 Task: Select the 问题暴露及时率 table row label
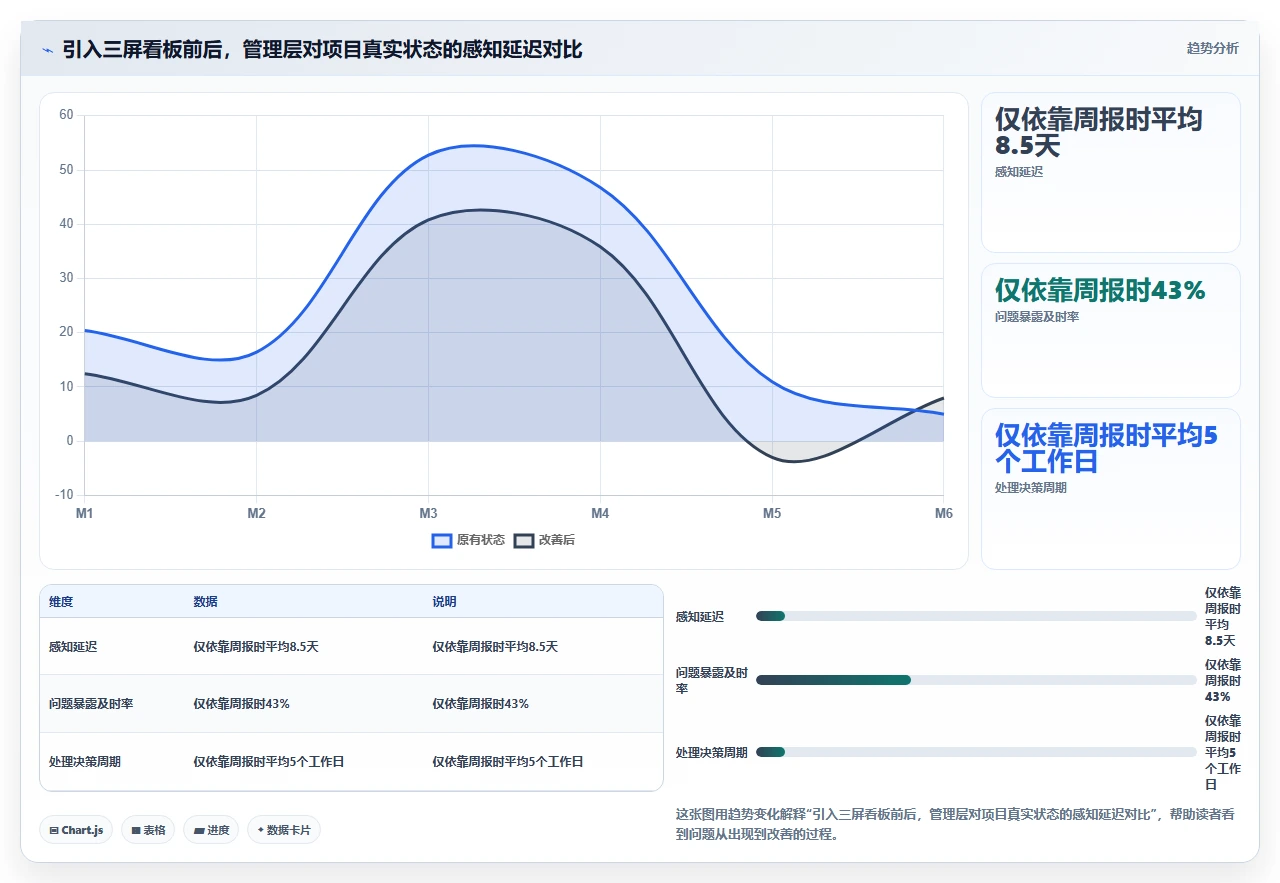tap(91, 704)
